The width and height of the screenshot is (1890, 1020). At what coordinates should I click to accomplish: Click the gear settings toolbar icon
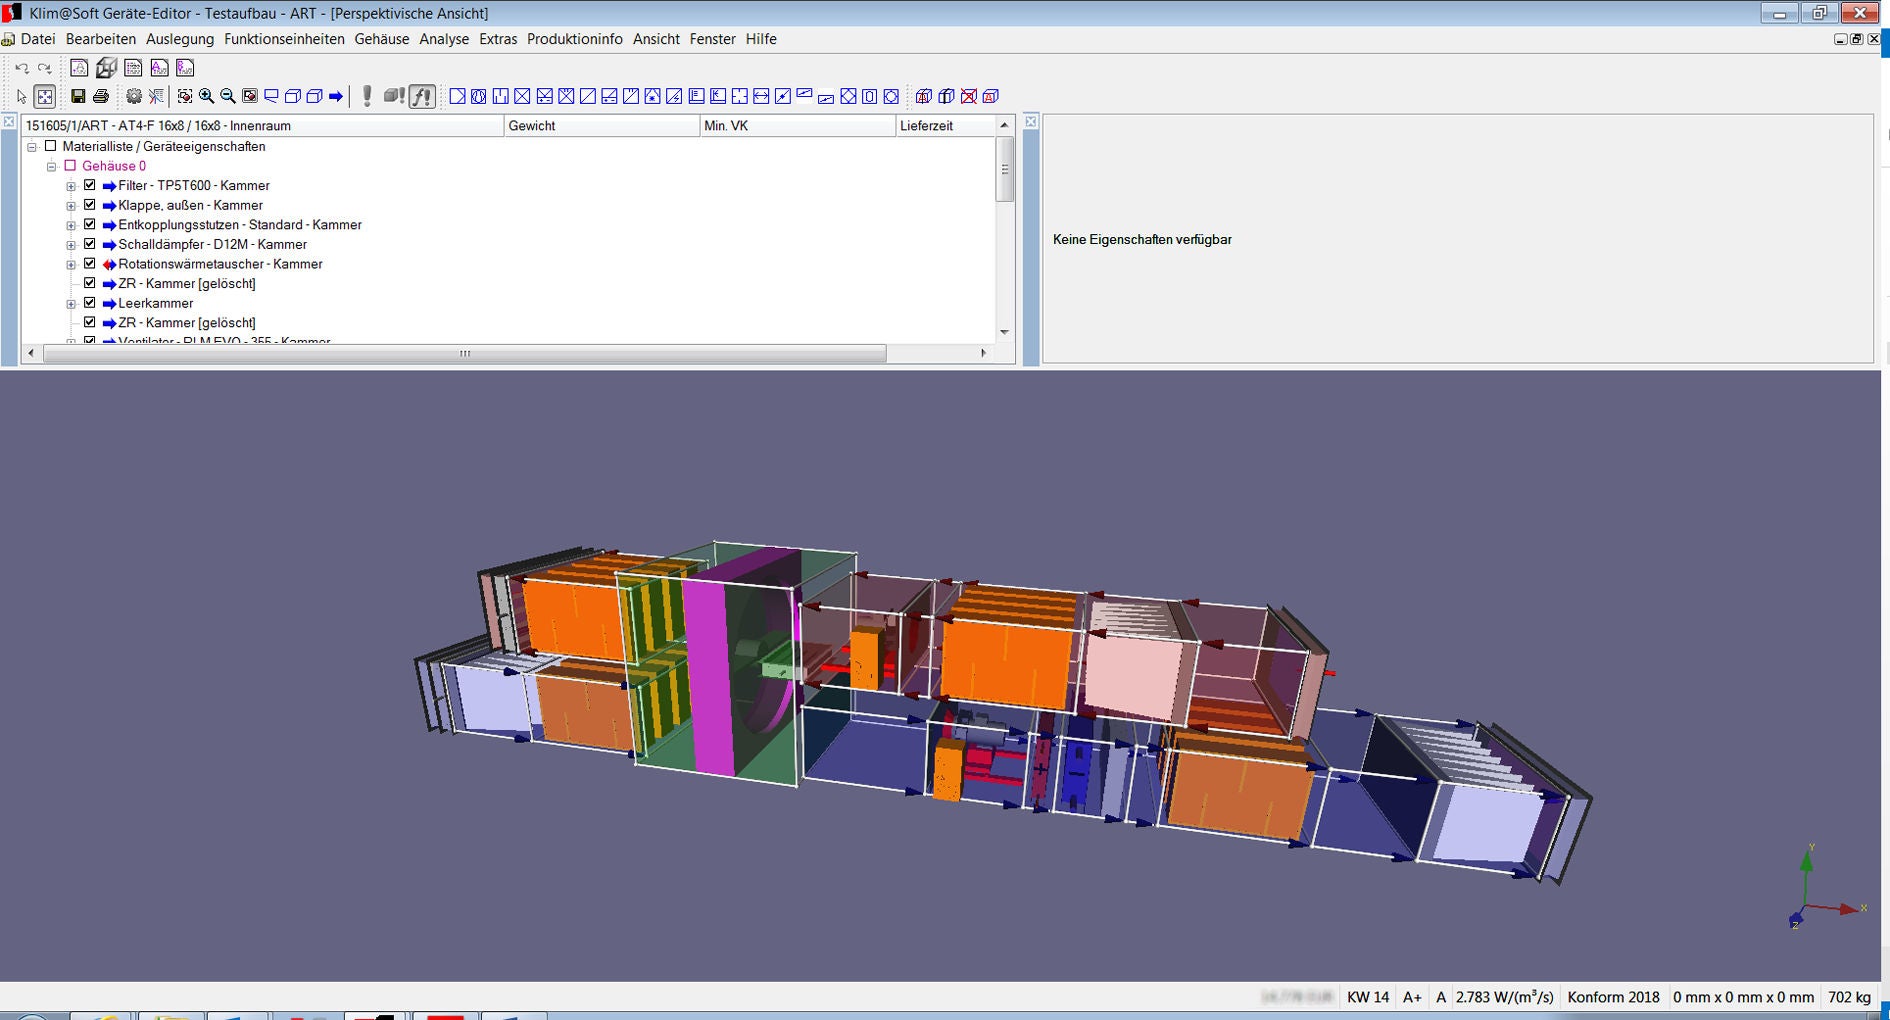[133, 96]
